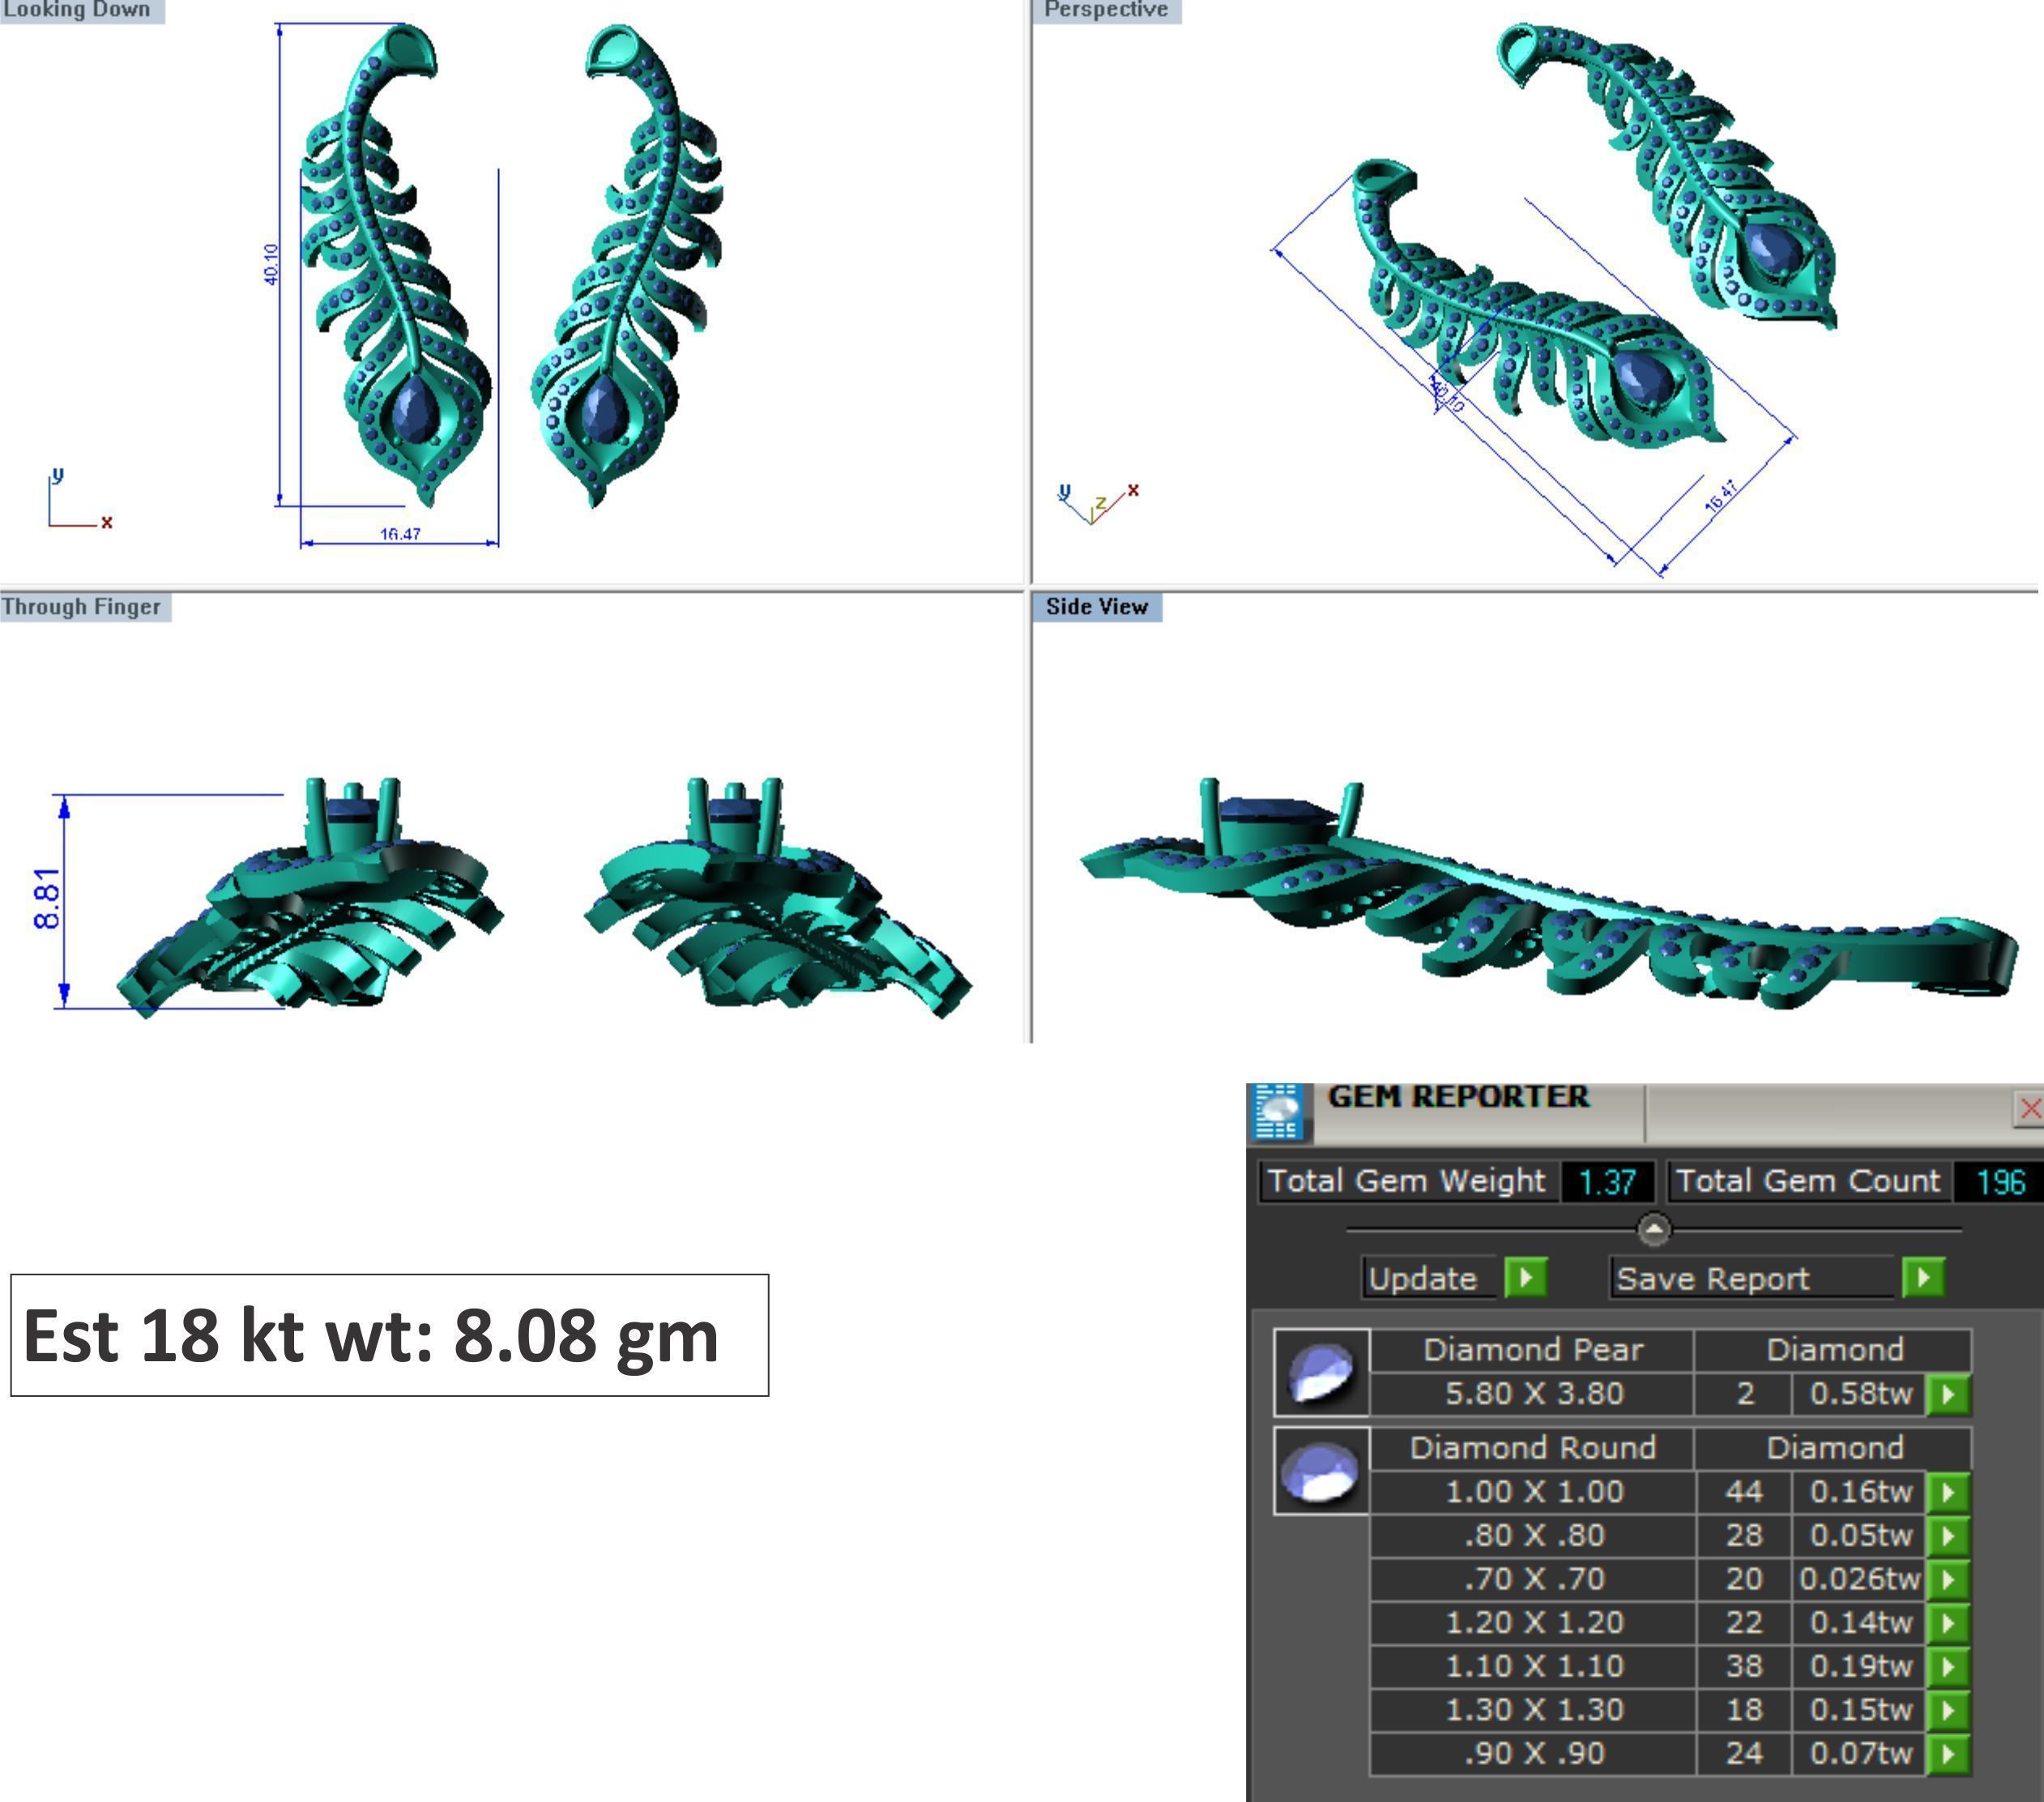Viewport: 2044px width, 1802px height.
Task: Select the Side View viewport label
Action: [1097, 607]
